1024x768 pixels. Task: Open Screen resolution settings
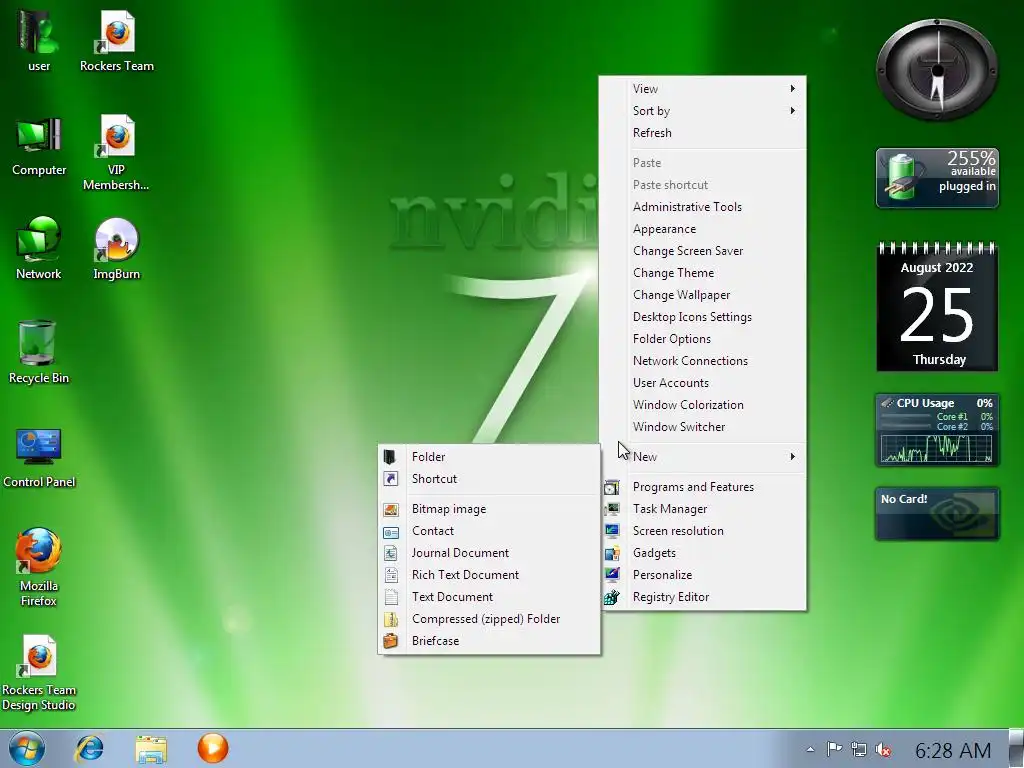703,531
